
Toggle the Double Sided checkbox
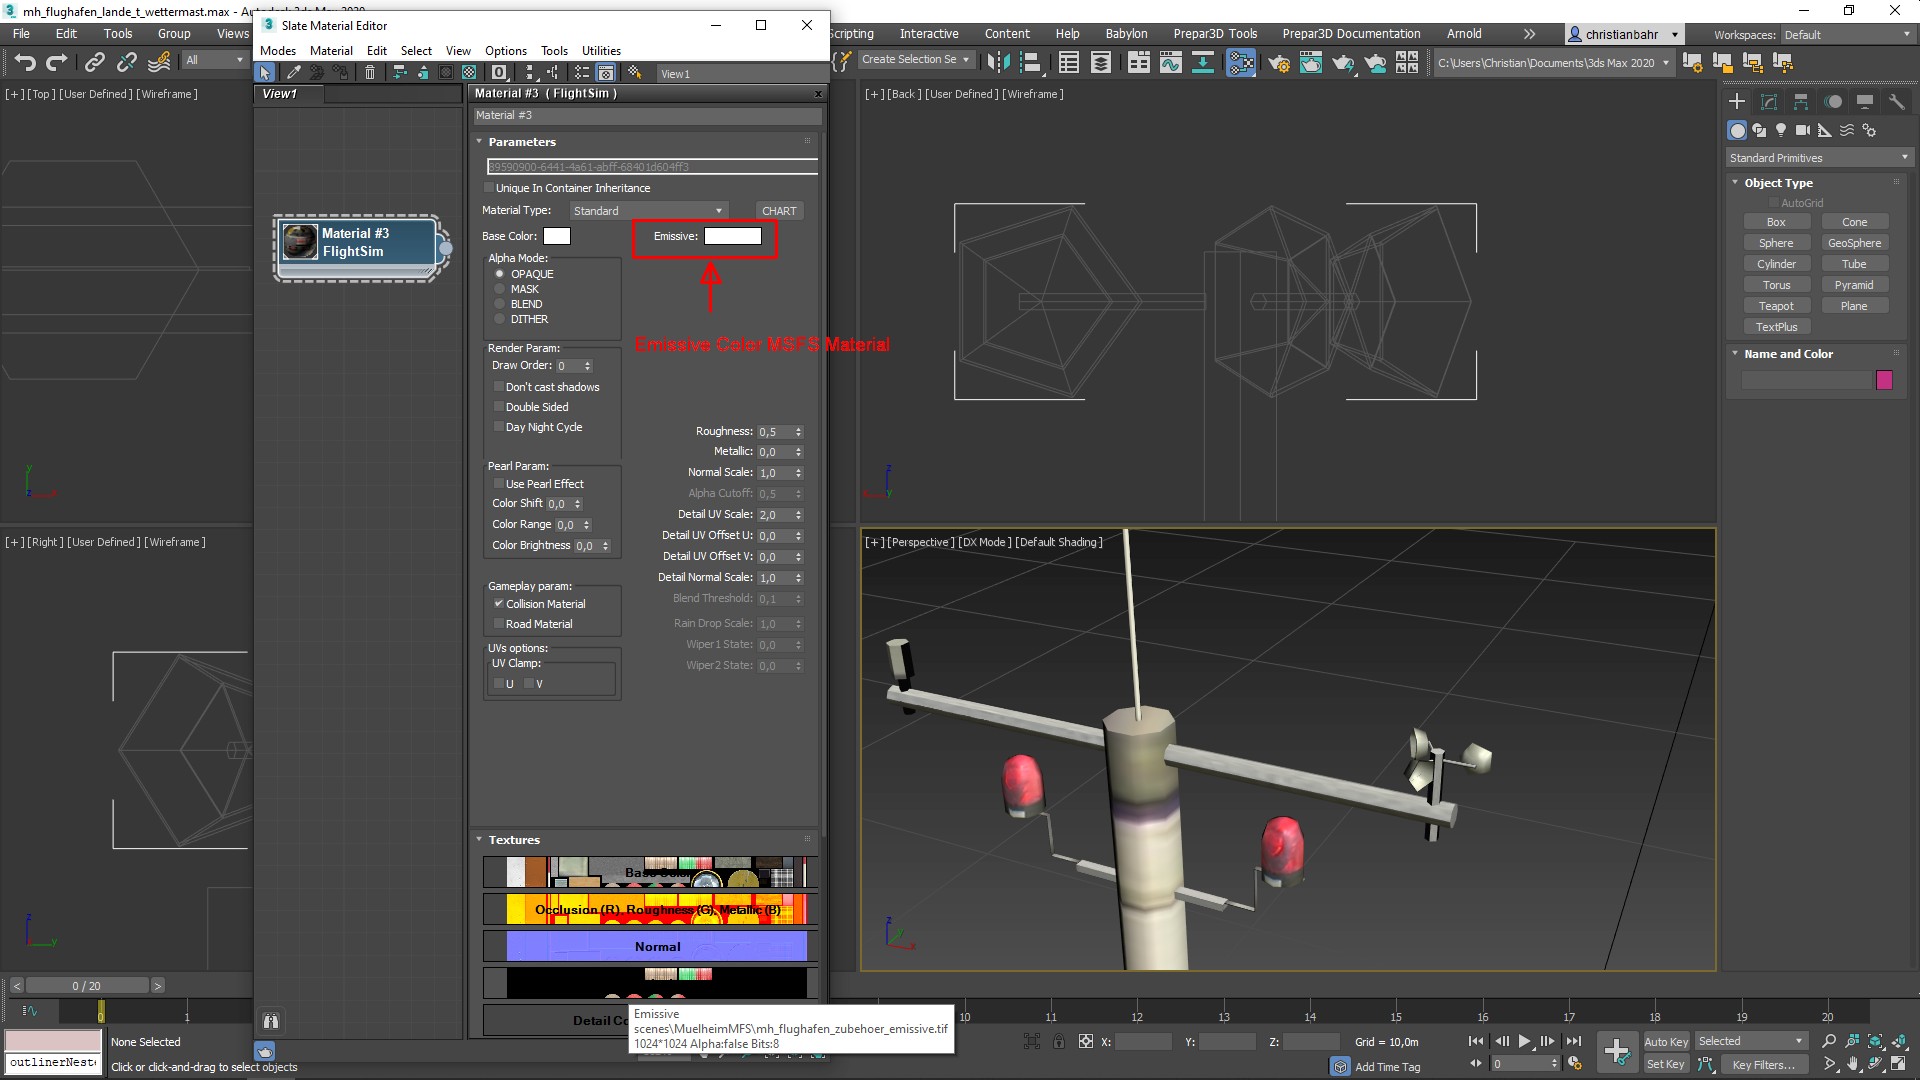point(498,406)
